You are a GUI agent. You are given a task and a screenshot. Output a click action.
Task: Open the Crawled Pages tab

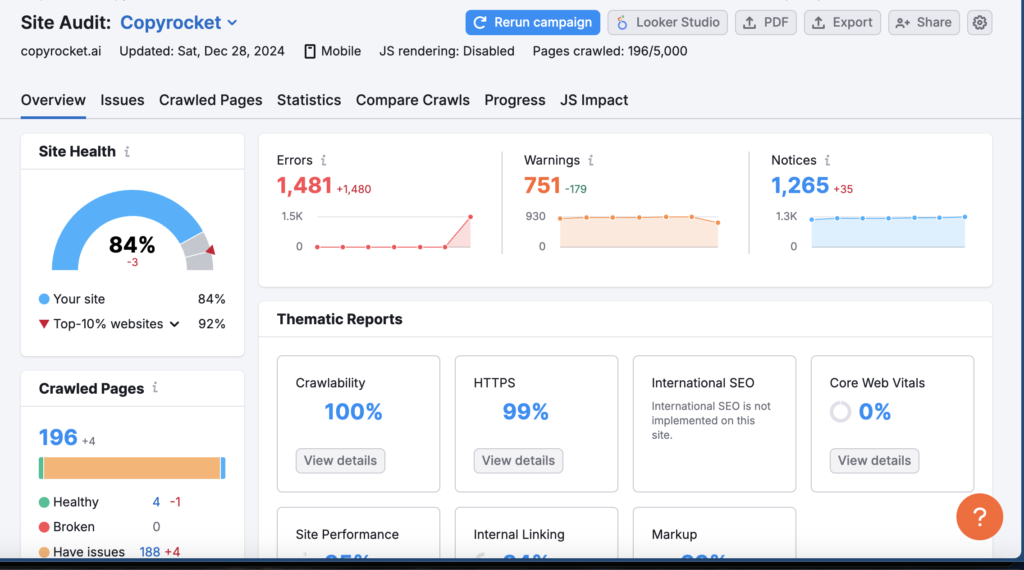point(210,100)
